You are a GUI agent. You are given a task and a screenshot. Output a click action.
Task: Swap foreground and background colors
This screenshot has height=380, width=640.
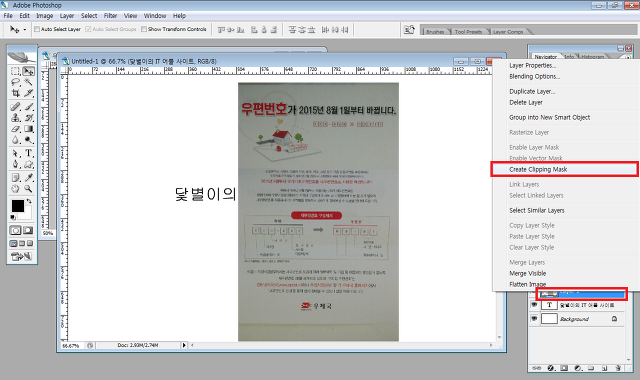(29, 201)
